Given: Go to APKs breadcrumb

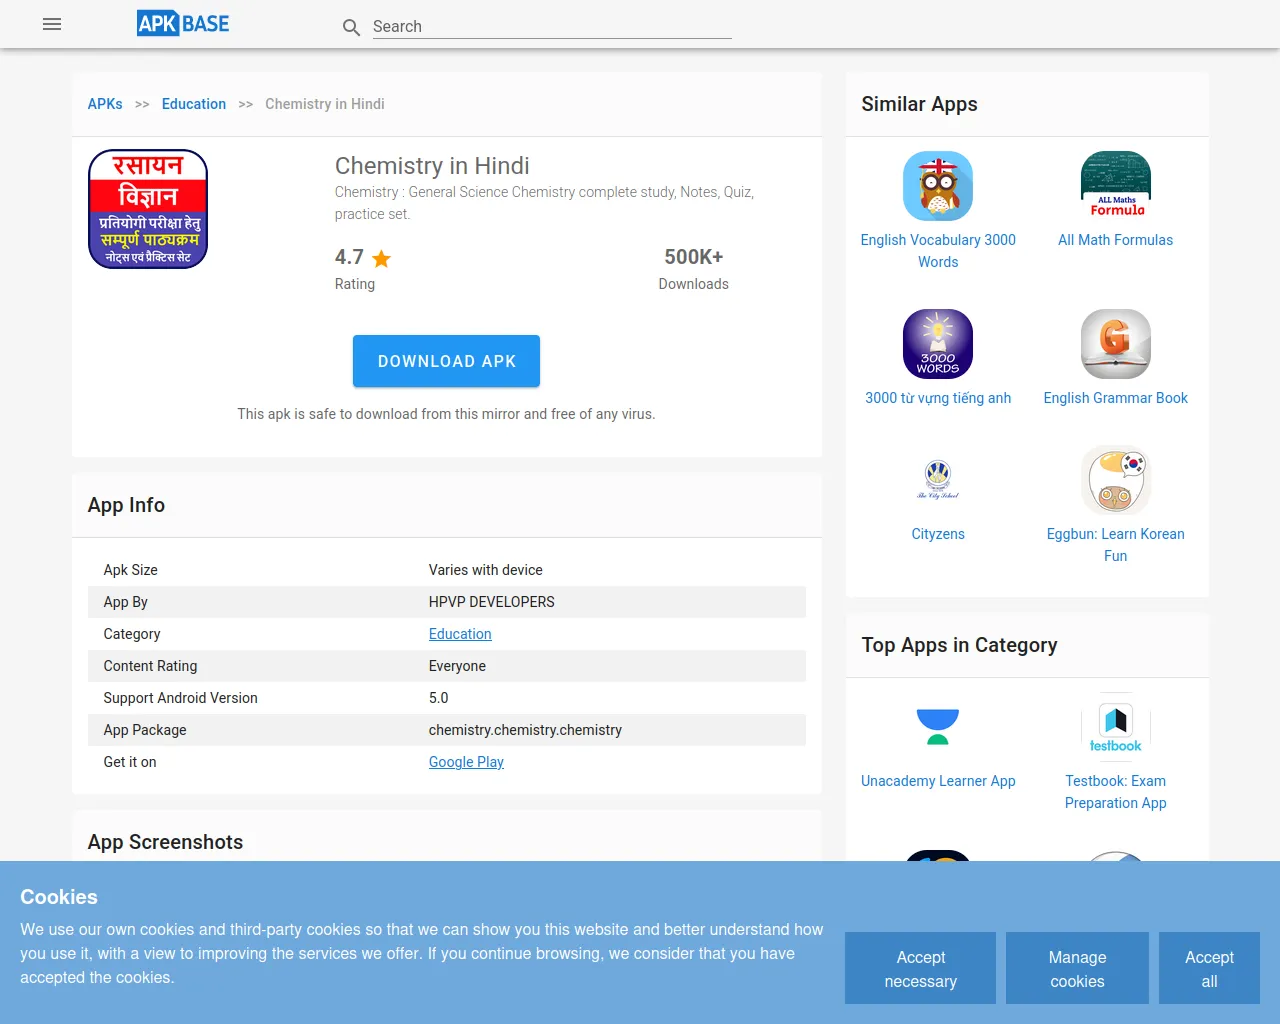Looking at the screenshot, I should (105, 104).
